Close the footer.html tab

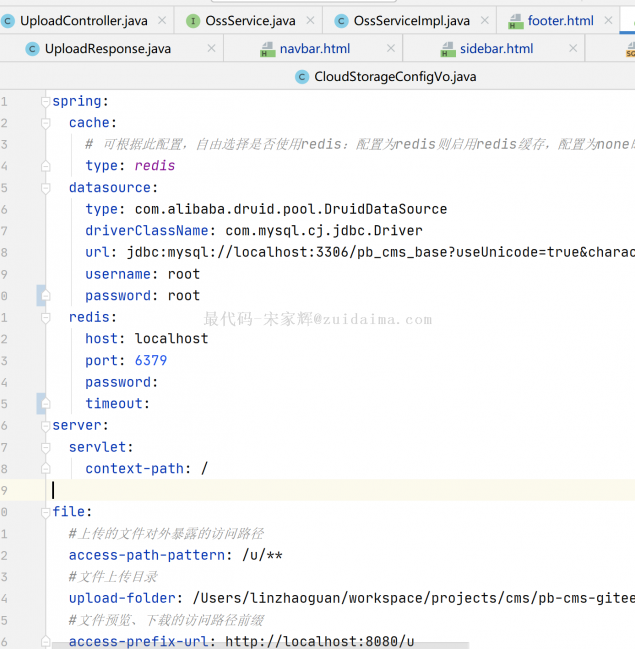tap(607, 21)
